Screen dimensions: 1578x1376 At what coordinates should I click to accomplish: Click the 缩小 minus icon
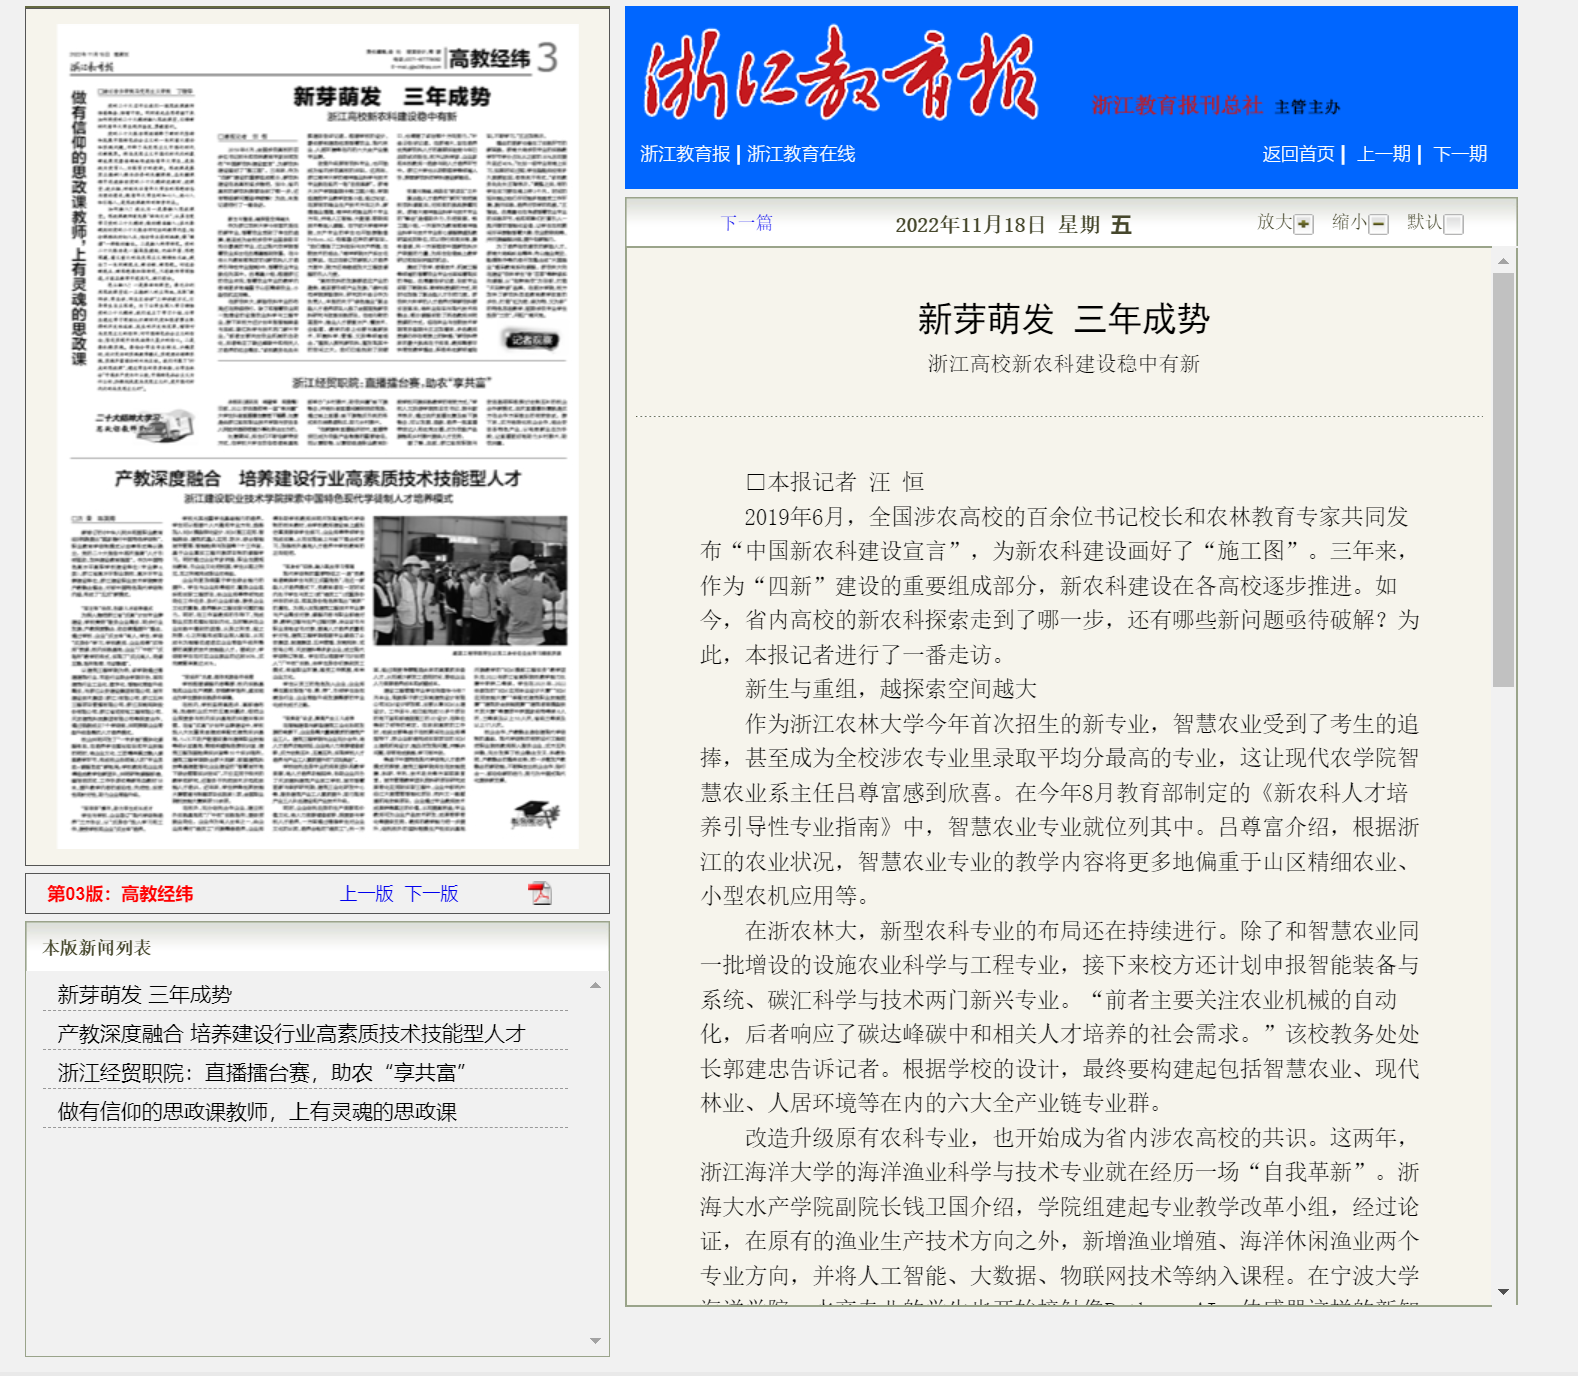[1378, 224]
